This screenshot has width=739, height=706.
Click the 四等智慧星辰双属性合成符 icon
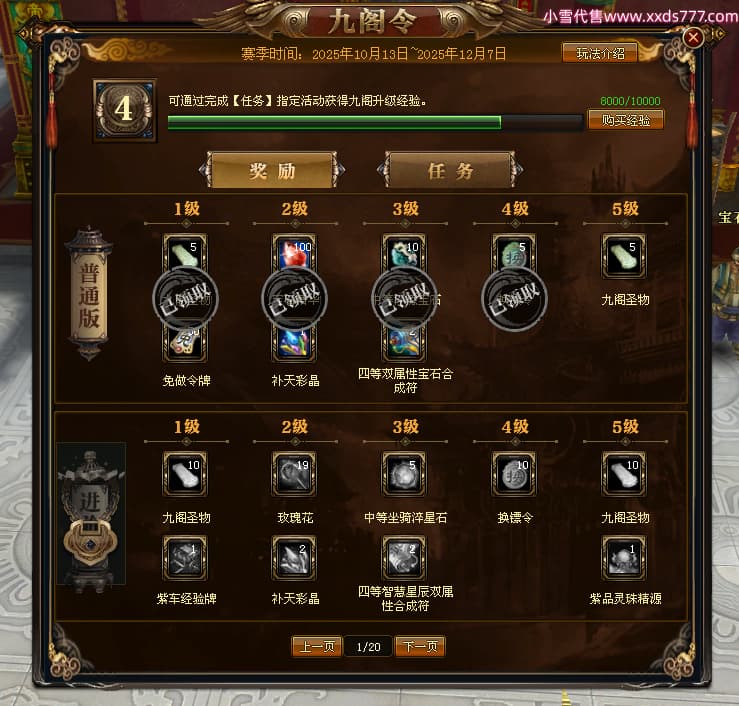(404, 558)
